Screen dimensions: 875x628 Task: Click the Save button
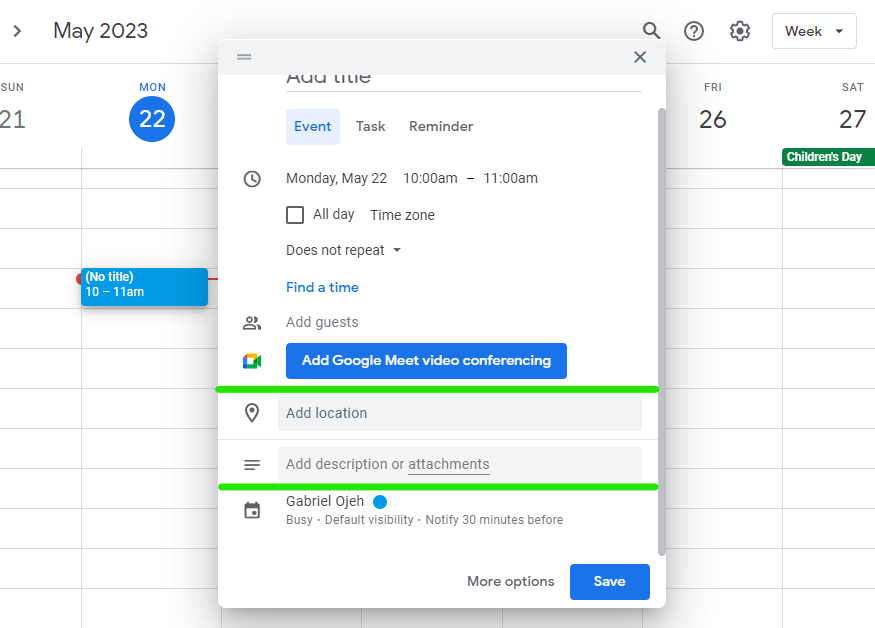coord(609,581)
